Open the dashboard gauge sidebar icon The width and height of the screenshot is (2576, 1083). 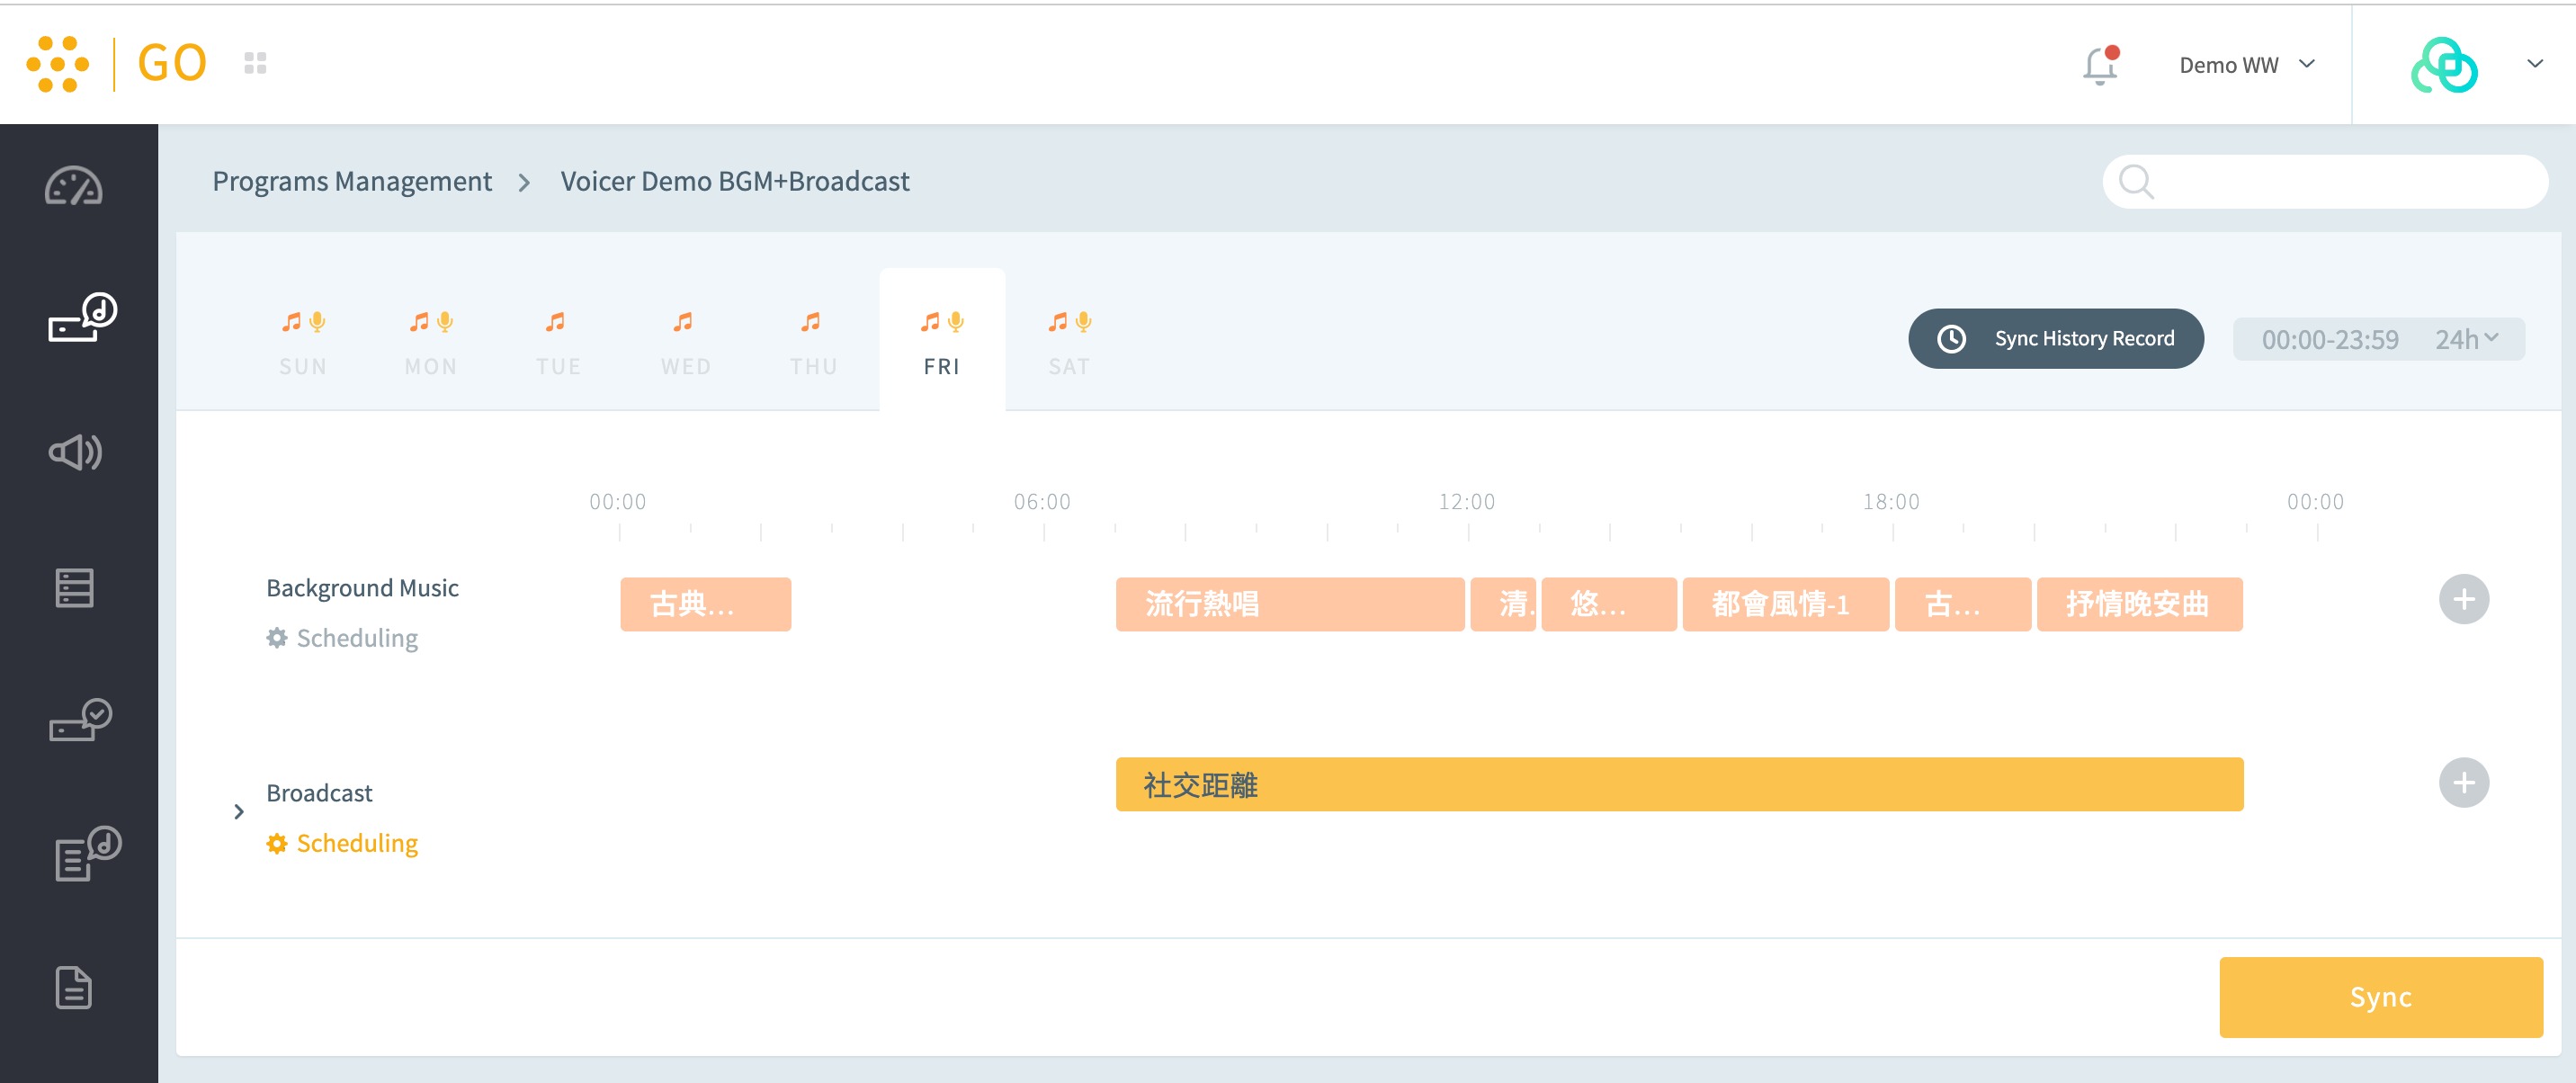click(74, 186)
